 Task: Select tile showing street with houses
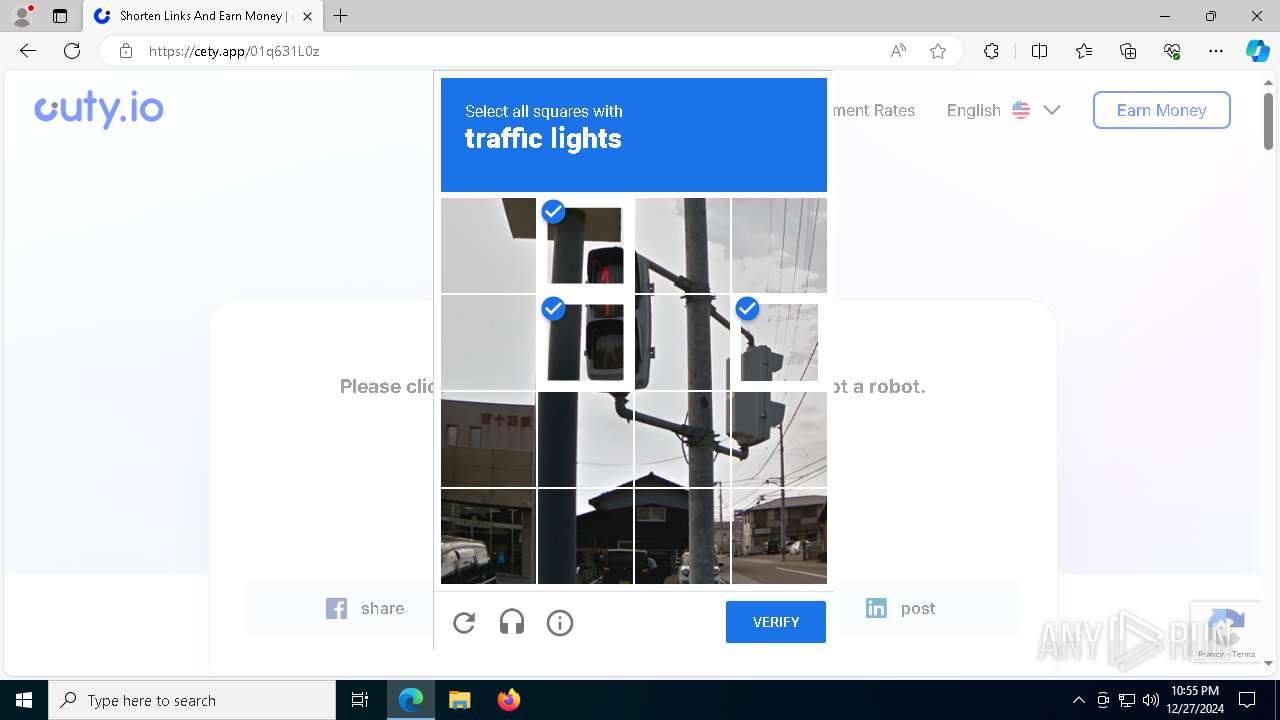pyautogui.click(x=779, y=536)
